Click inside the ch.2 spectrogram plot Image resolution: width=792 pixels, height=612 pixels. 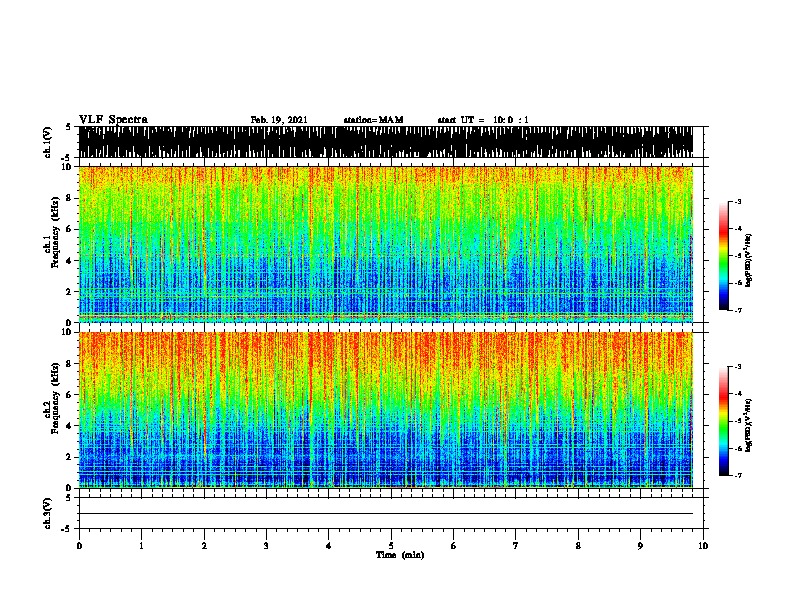386,410
